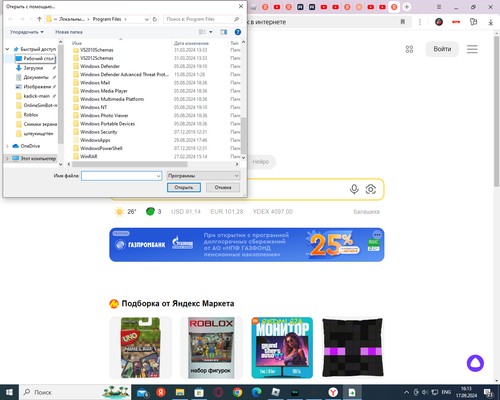Image resolution: width=500 pixels, height=400 pixels.
Task: Select Документы in the navigation pane
Action: tap(32, 77)
